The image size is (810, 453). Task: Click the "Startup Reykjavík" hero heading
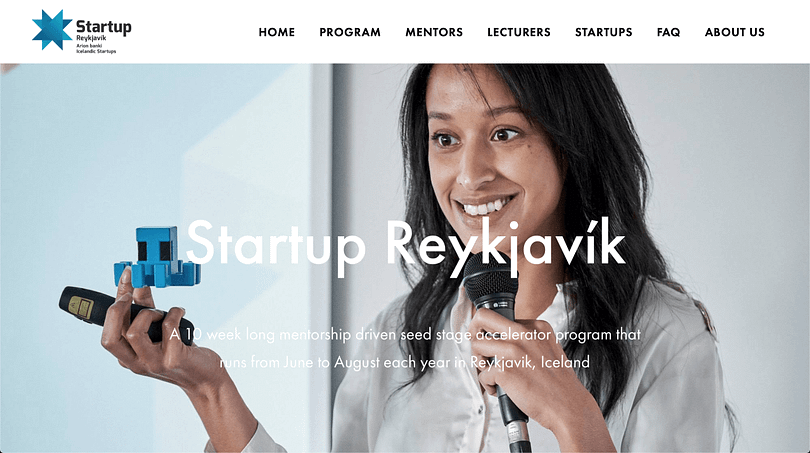(406, 245)
